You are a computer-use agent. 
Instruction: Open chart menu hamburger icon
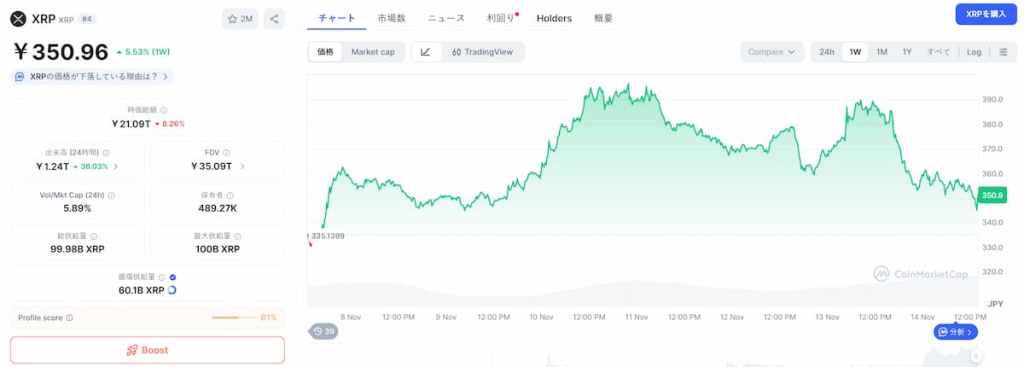(x=1003, y=52)
